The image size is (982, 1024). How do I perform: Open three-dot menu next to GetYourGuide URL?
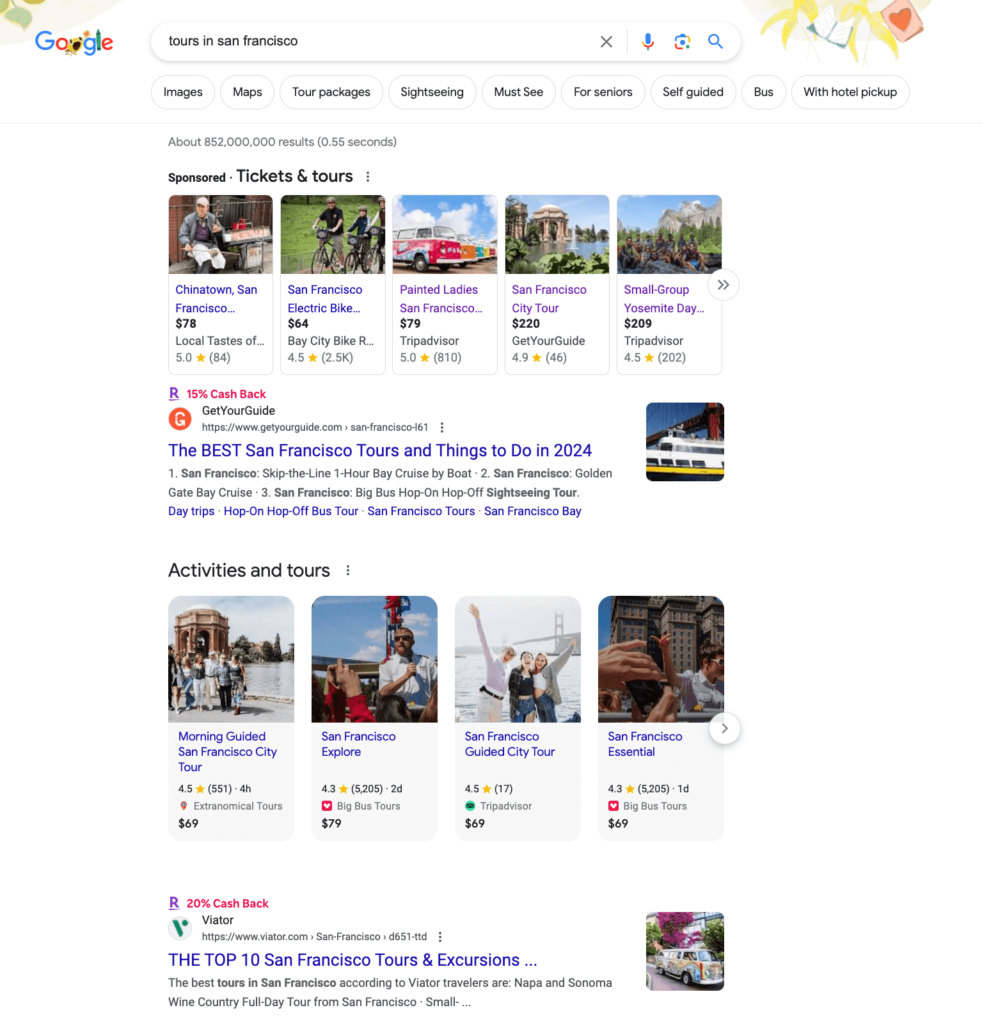point(442,428)
